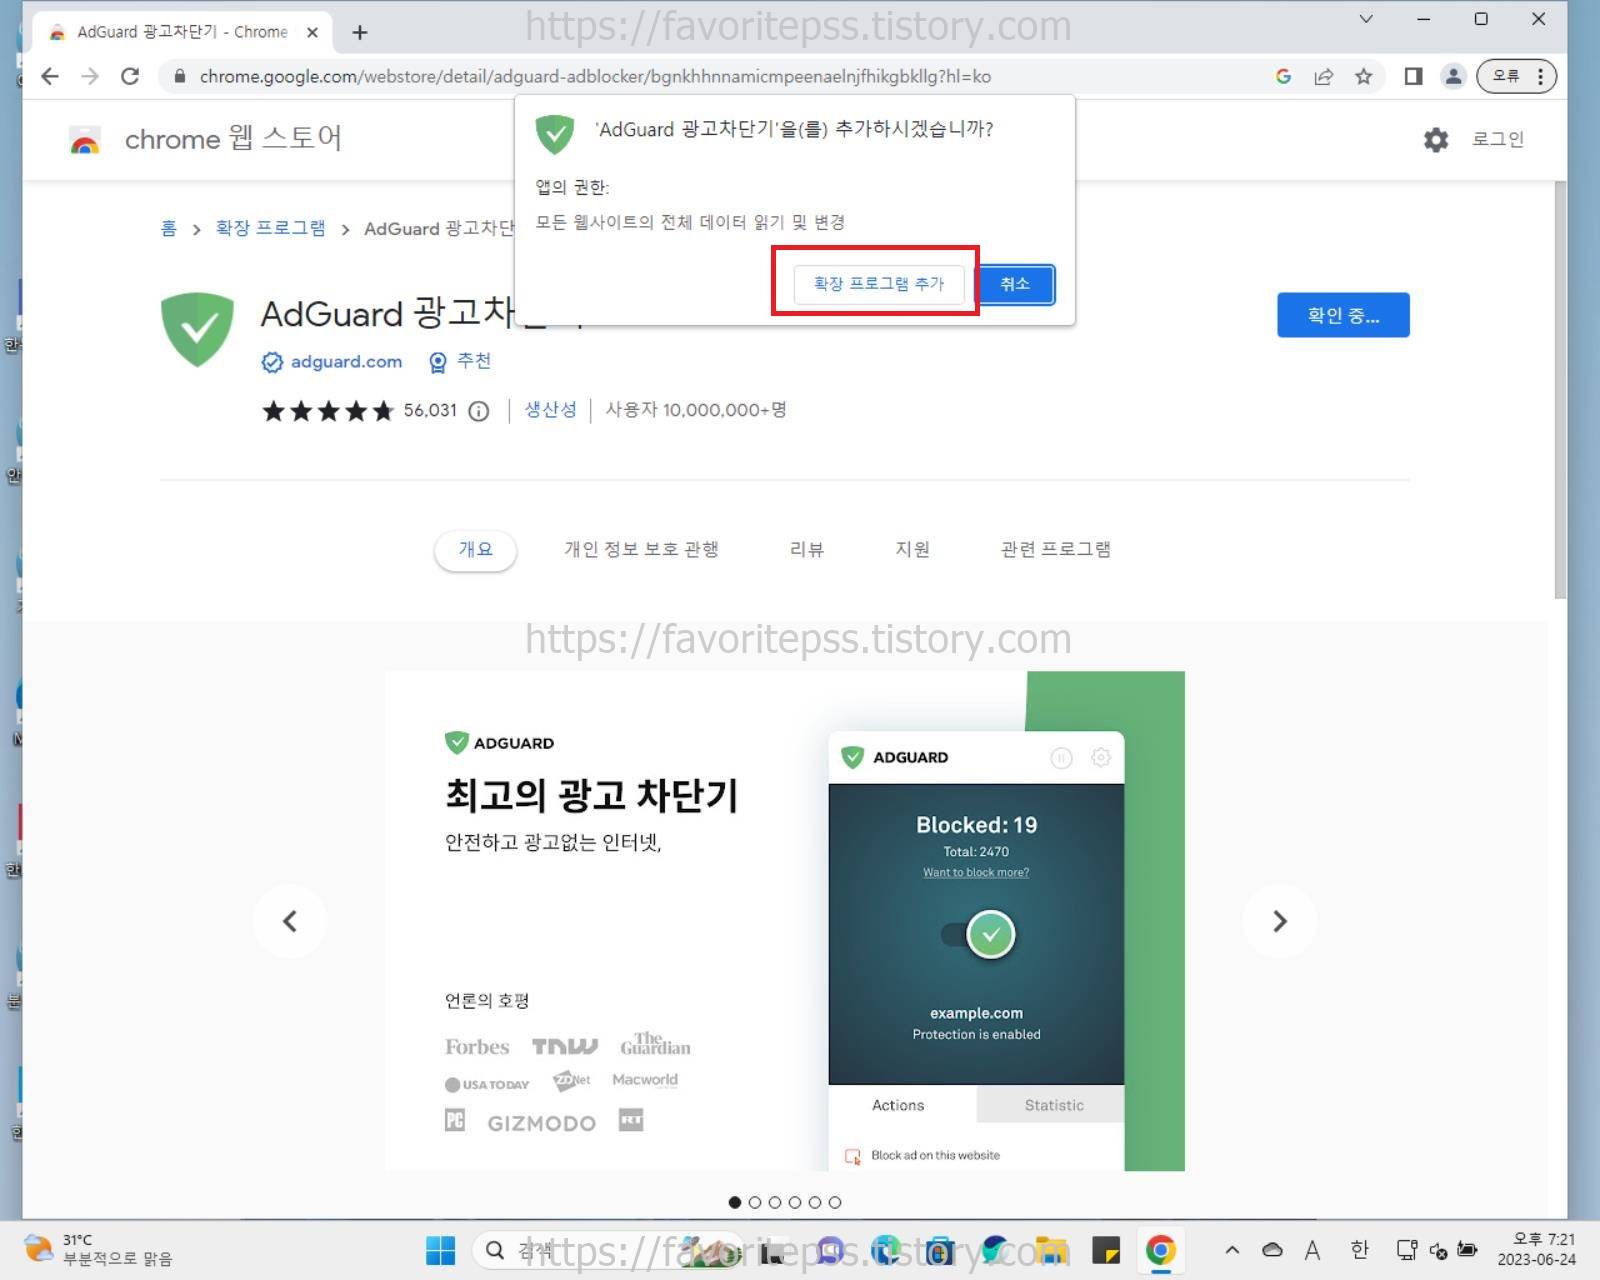The height and width of the screenshot is (1280, 1600).
Task: Open a new browser tab
Action: click(360, 32)
